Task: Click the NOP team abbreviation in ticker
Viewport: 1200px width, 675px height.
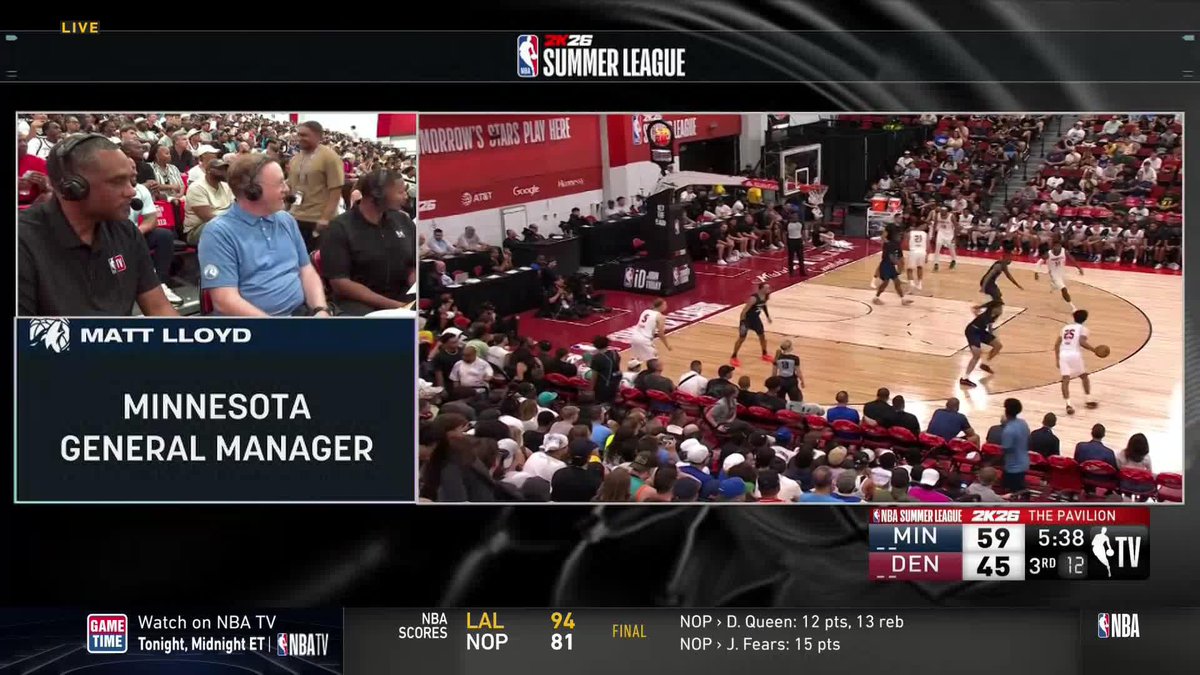Action: click(487, 642)
